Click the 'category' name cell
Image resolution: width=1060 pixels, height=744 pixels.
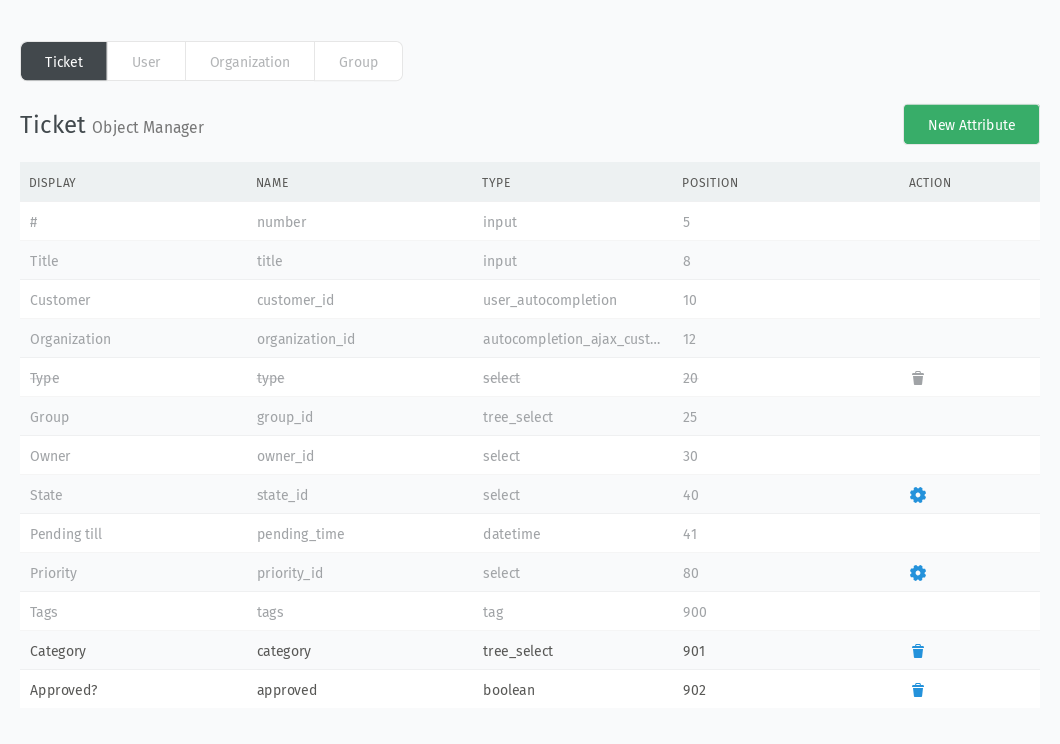click(284, 651)
